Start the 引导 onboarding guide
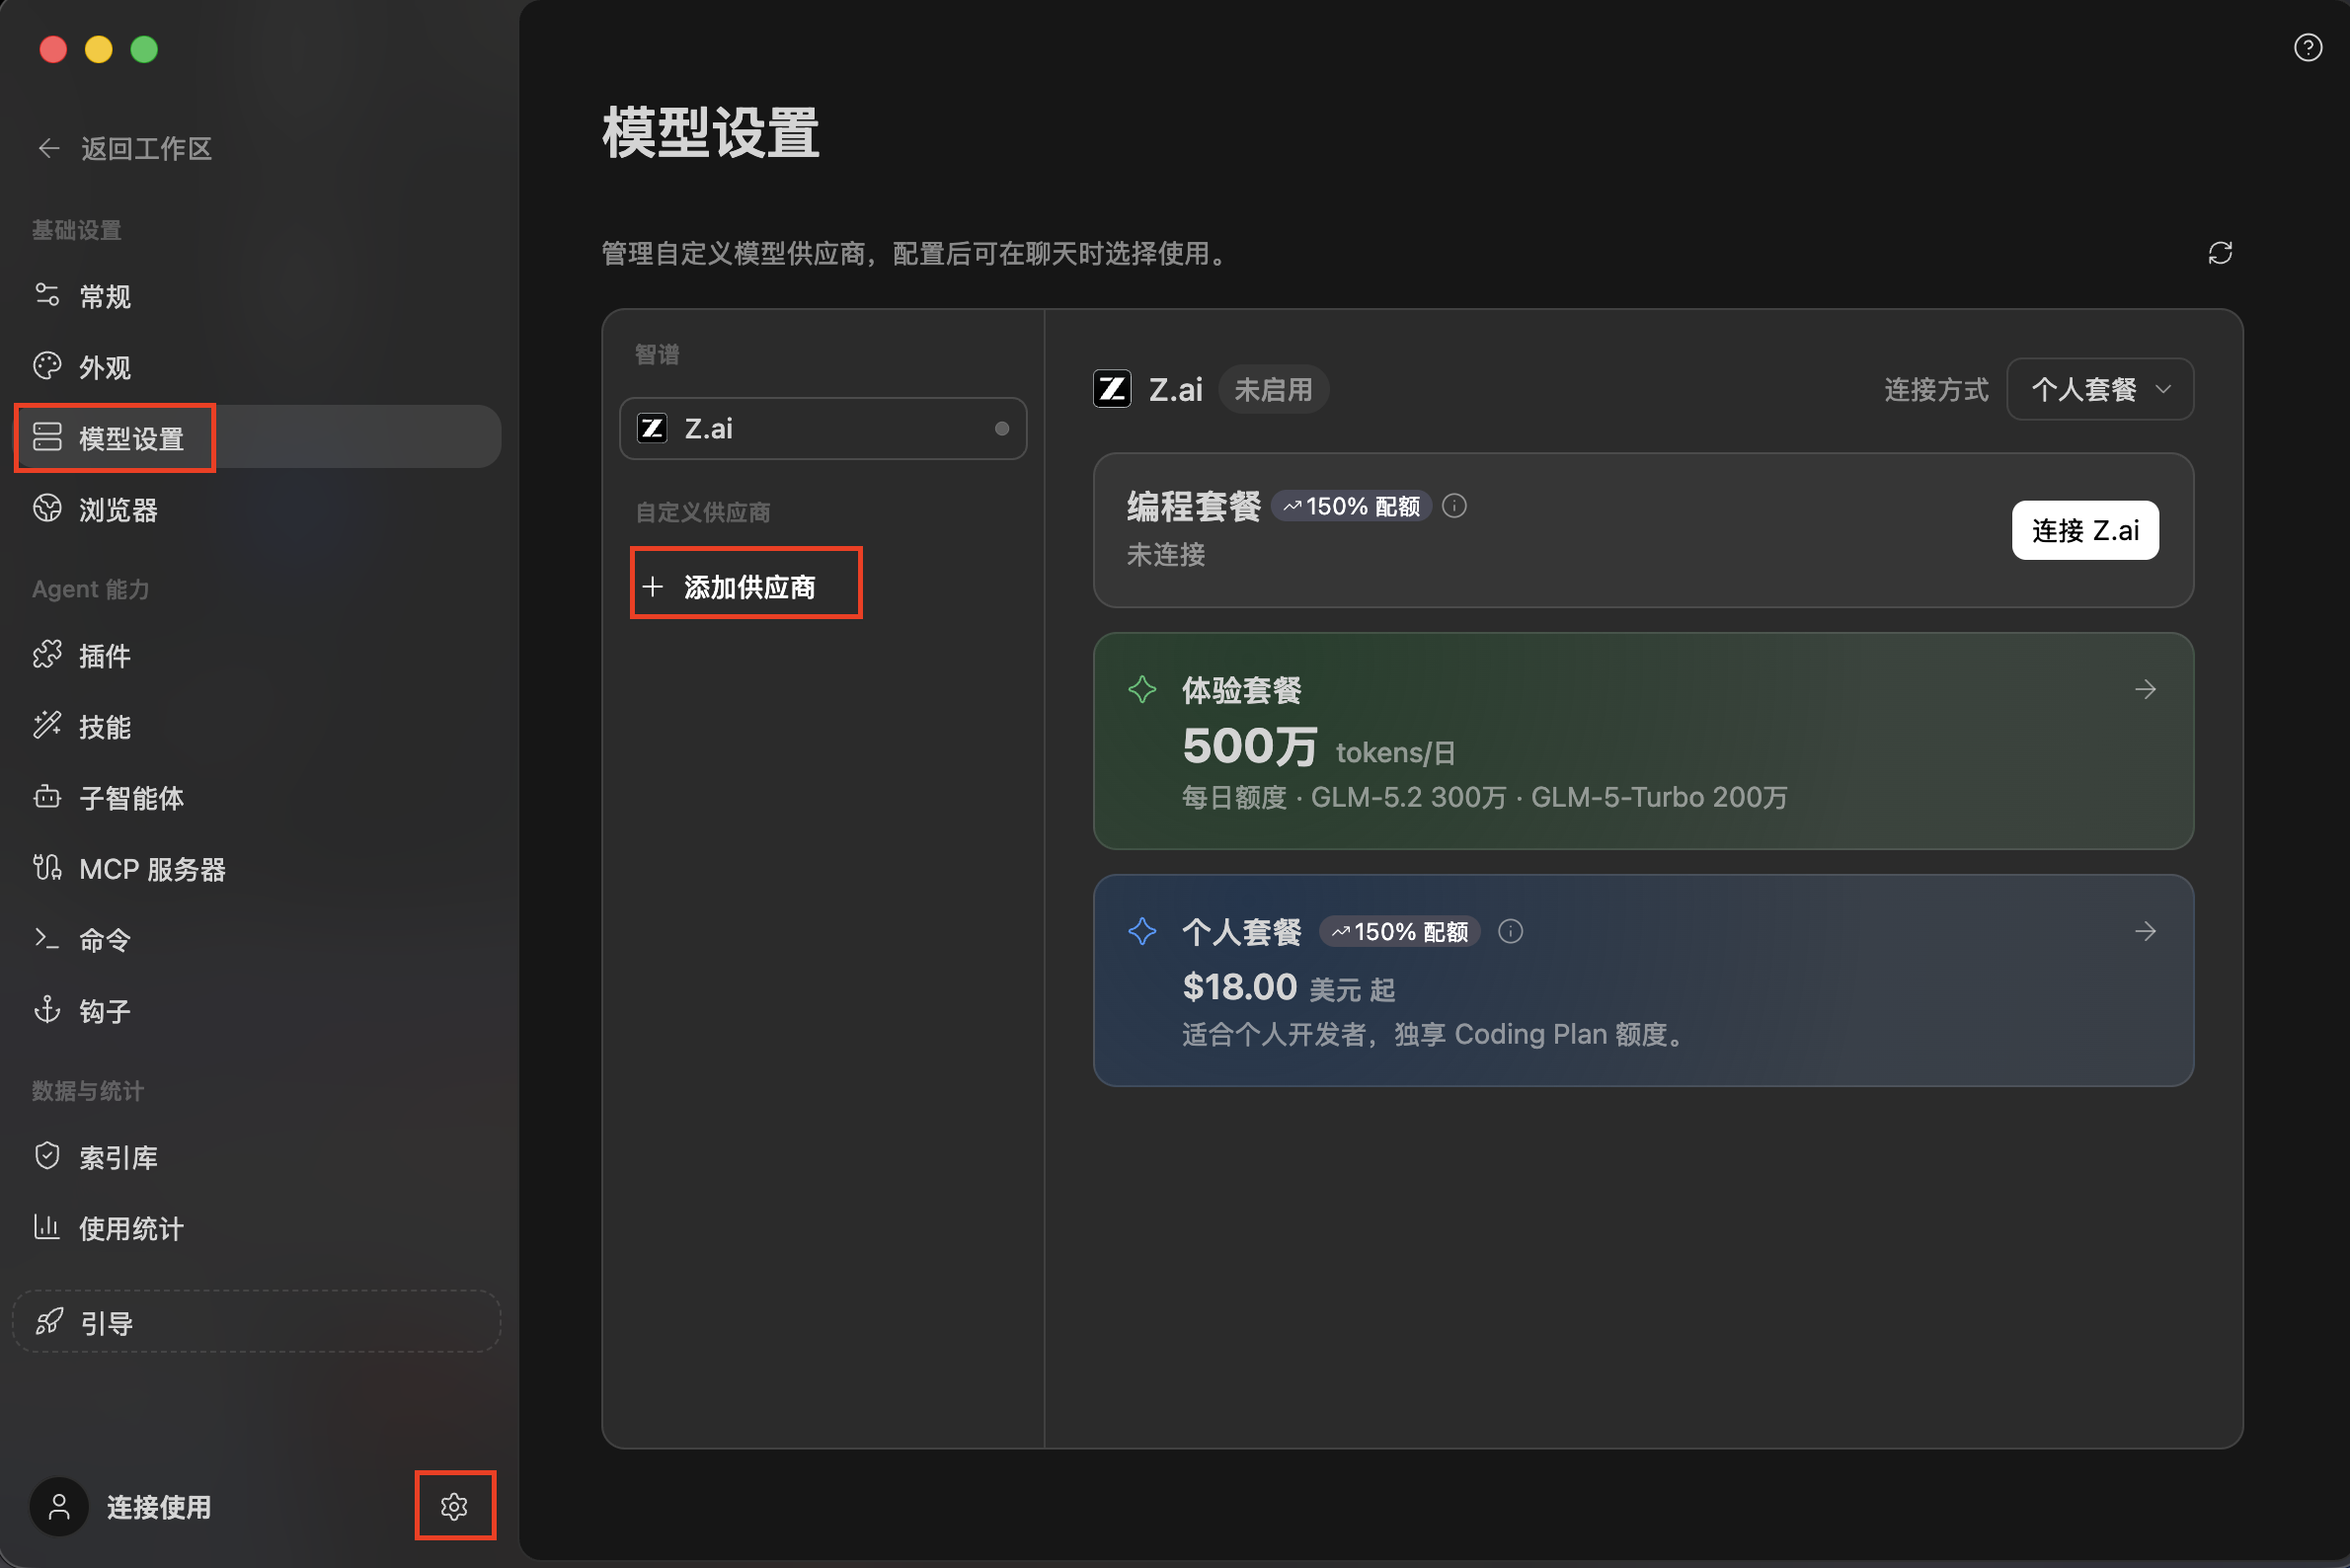Screen dimensions: 2350x1568 257,1321
